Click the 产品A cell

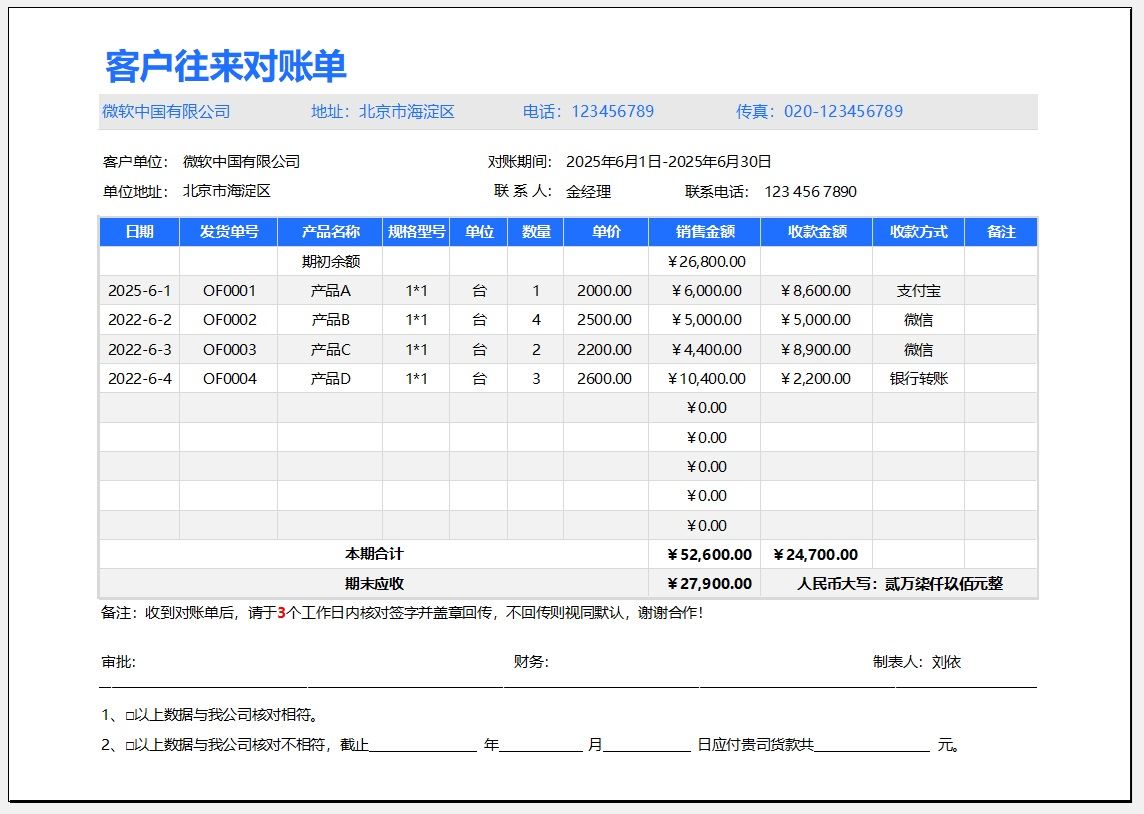tap(331, 290)
